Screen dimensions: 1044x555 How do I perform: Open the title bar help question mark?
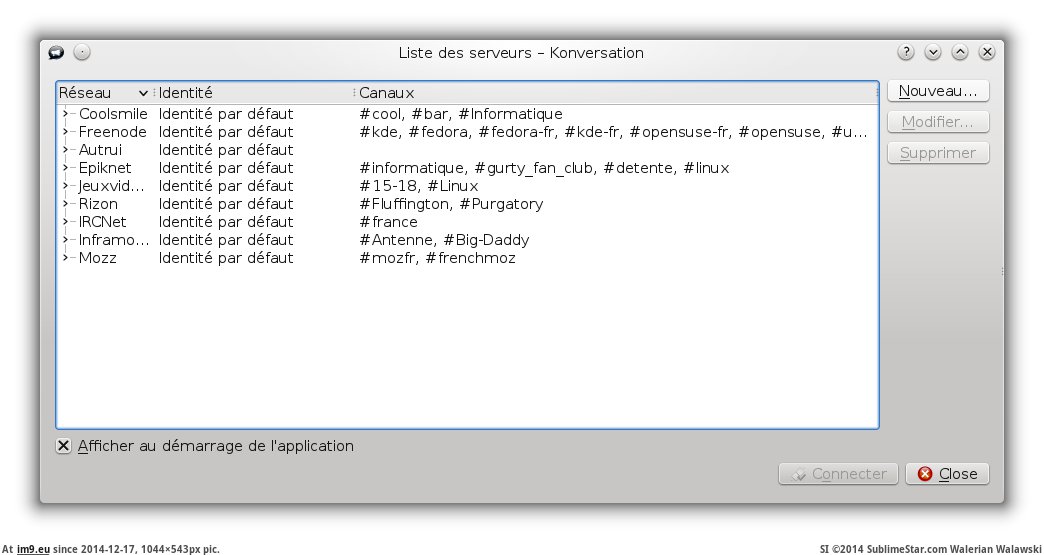pos(906,53)
